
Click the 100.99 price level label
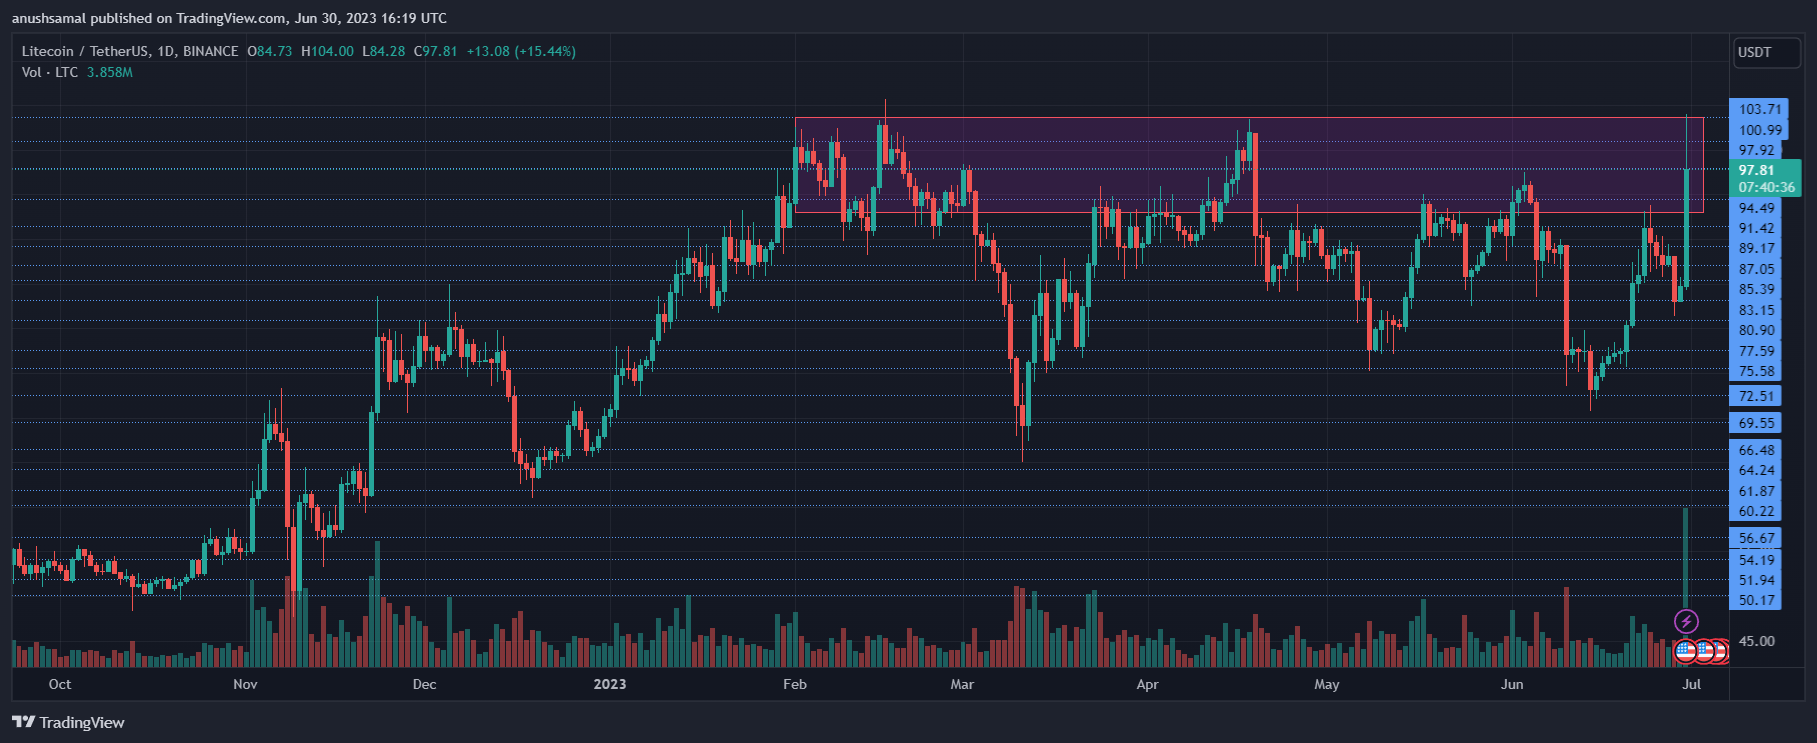point(1760,130)
